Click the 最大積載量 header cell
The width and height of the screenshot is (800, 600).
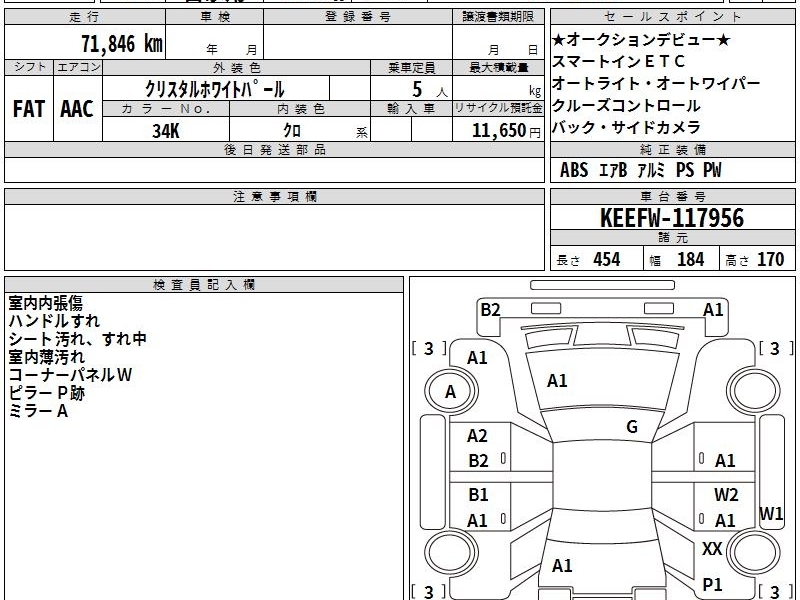click(x=498, y=67)
